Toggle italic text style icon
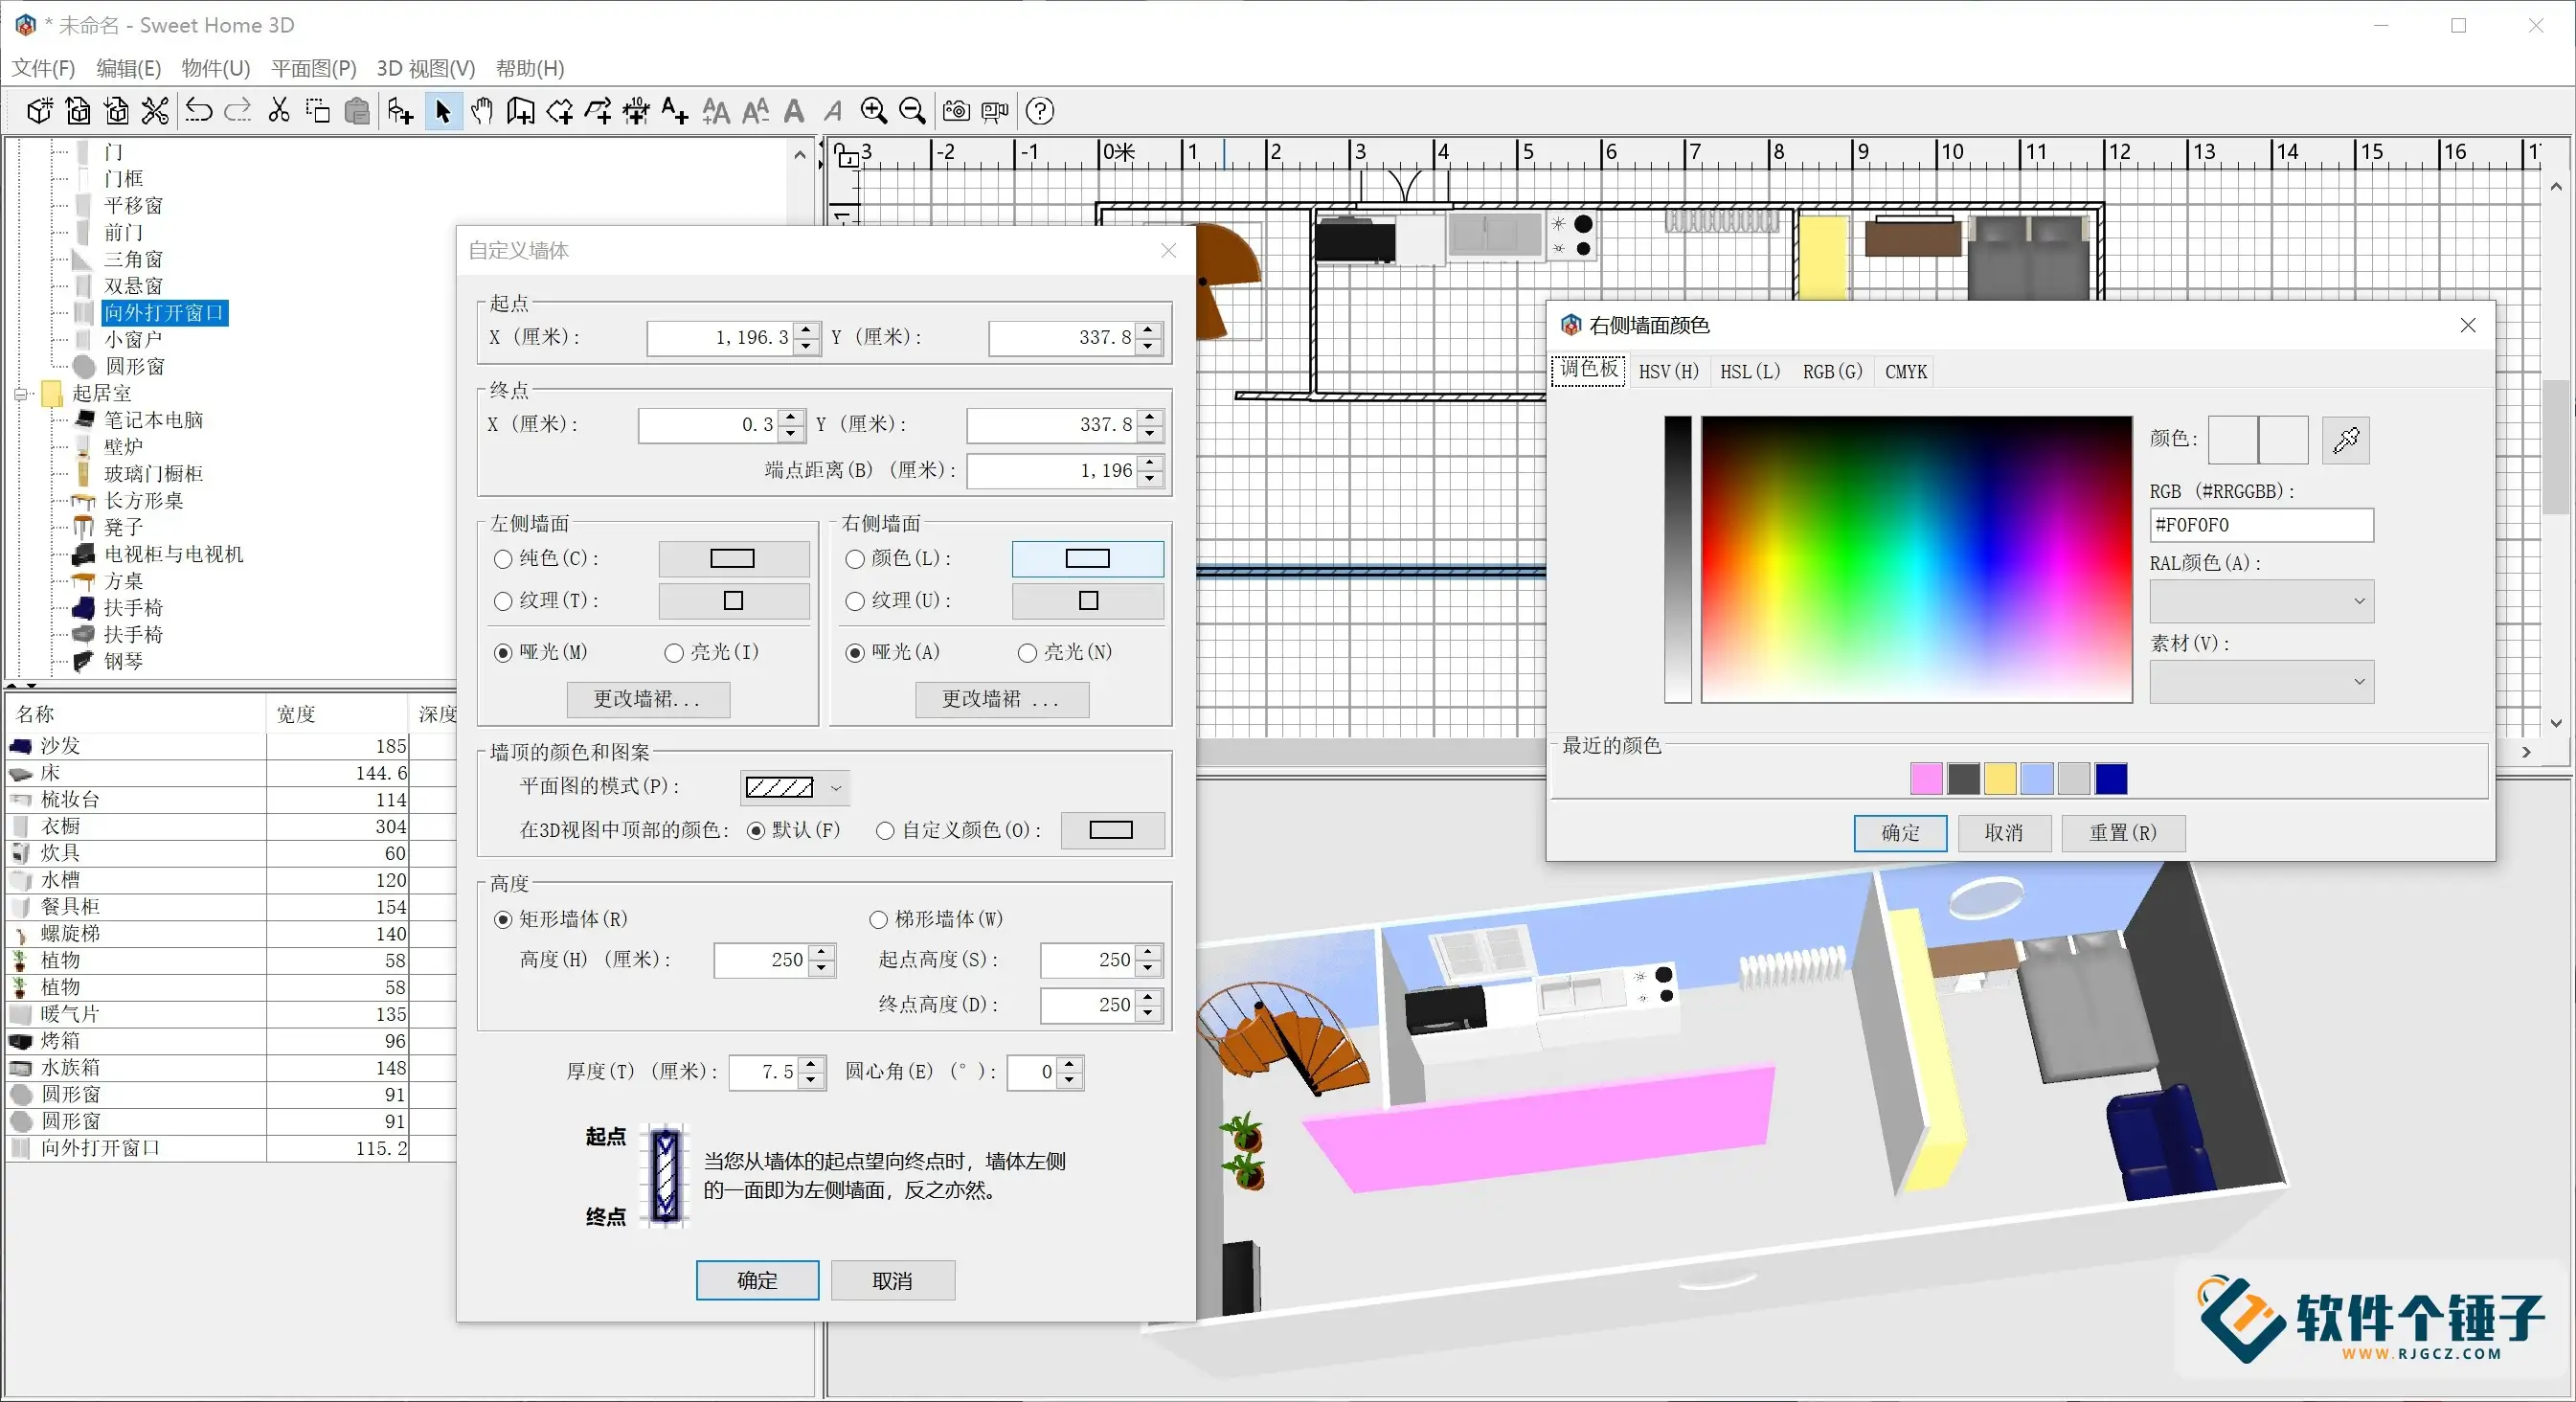Screen dimensions: 2576x1402 point(833,111)
